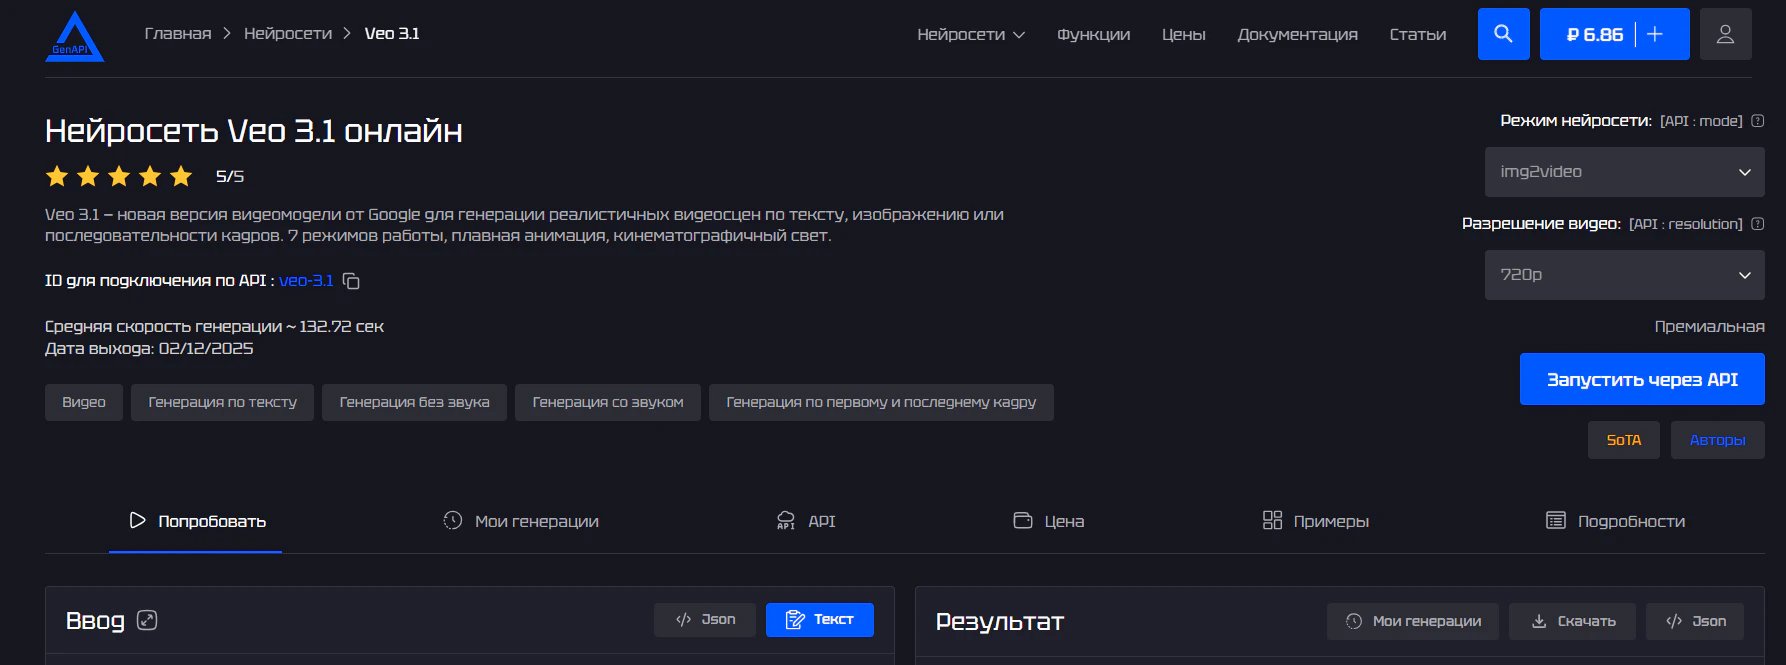The height and width of the screenshot is (665, 1786).
Task: Click the Генерация по тексту tag
Action: click(x=223, y=402)
